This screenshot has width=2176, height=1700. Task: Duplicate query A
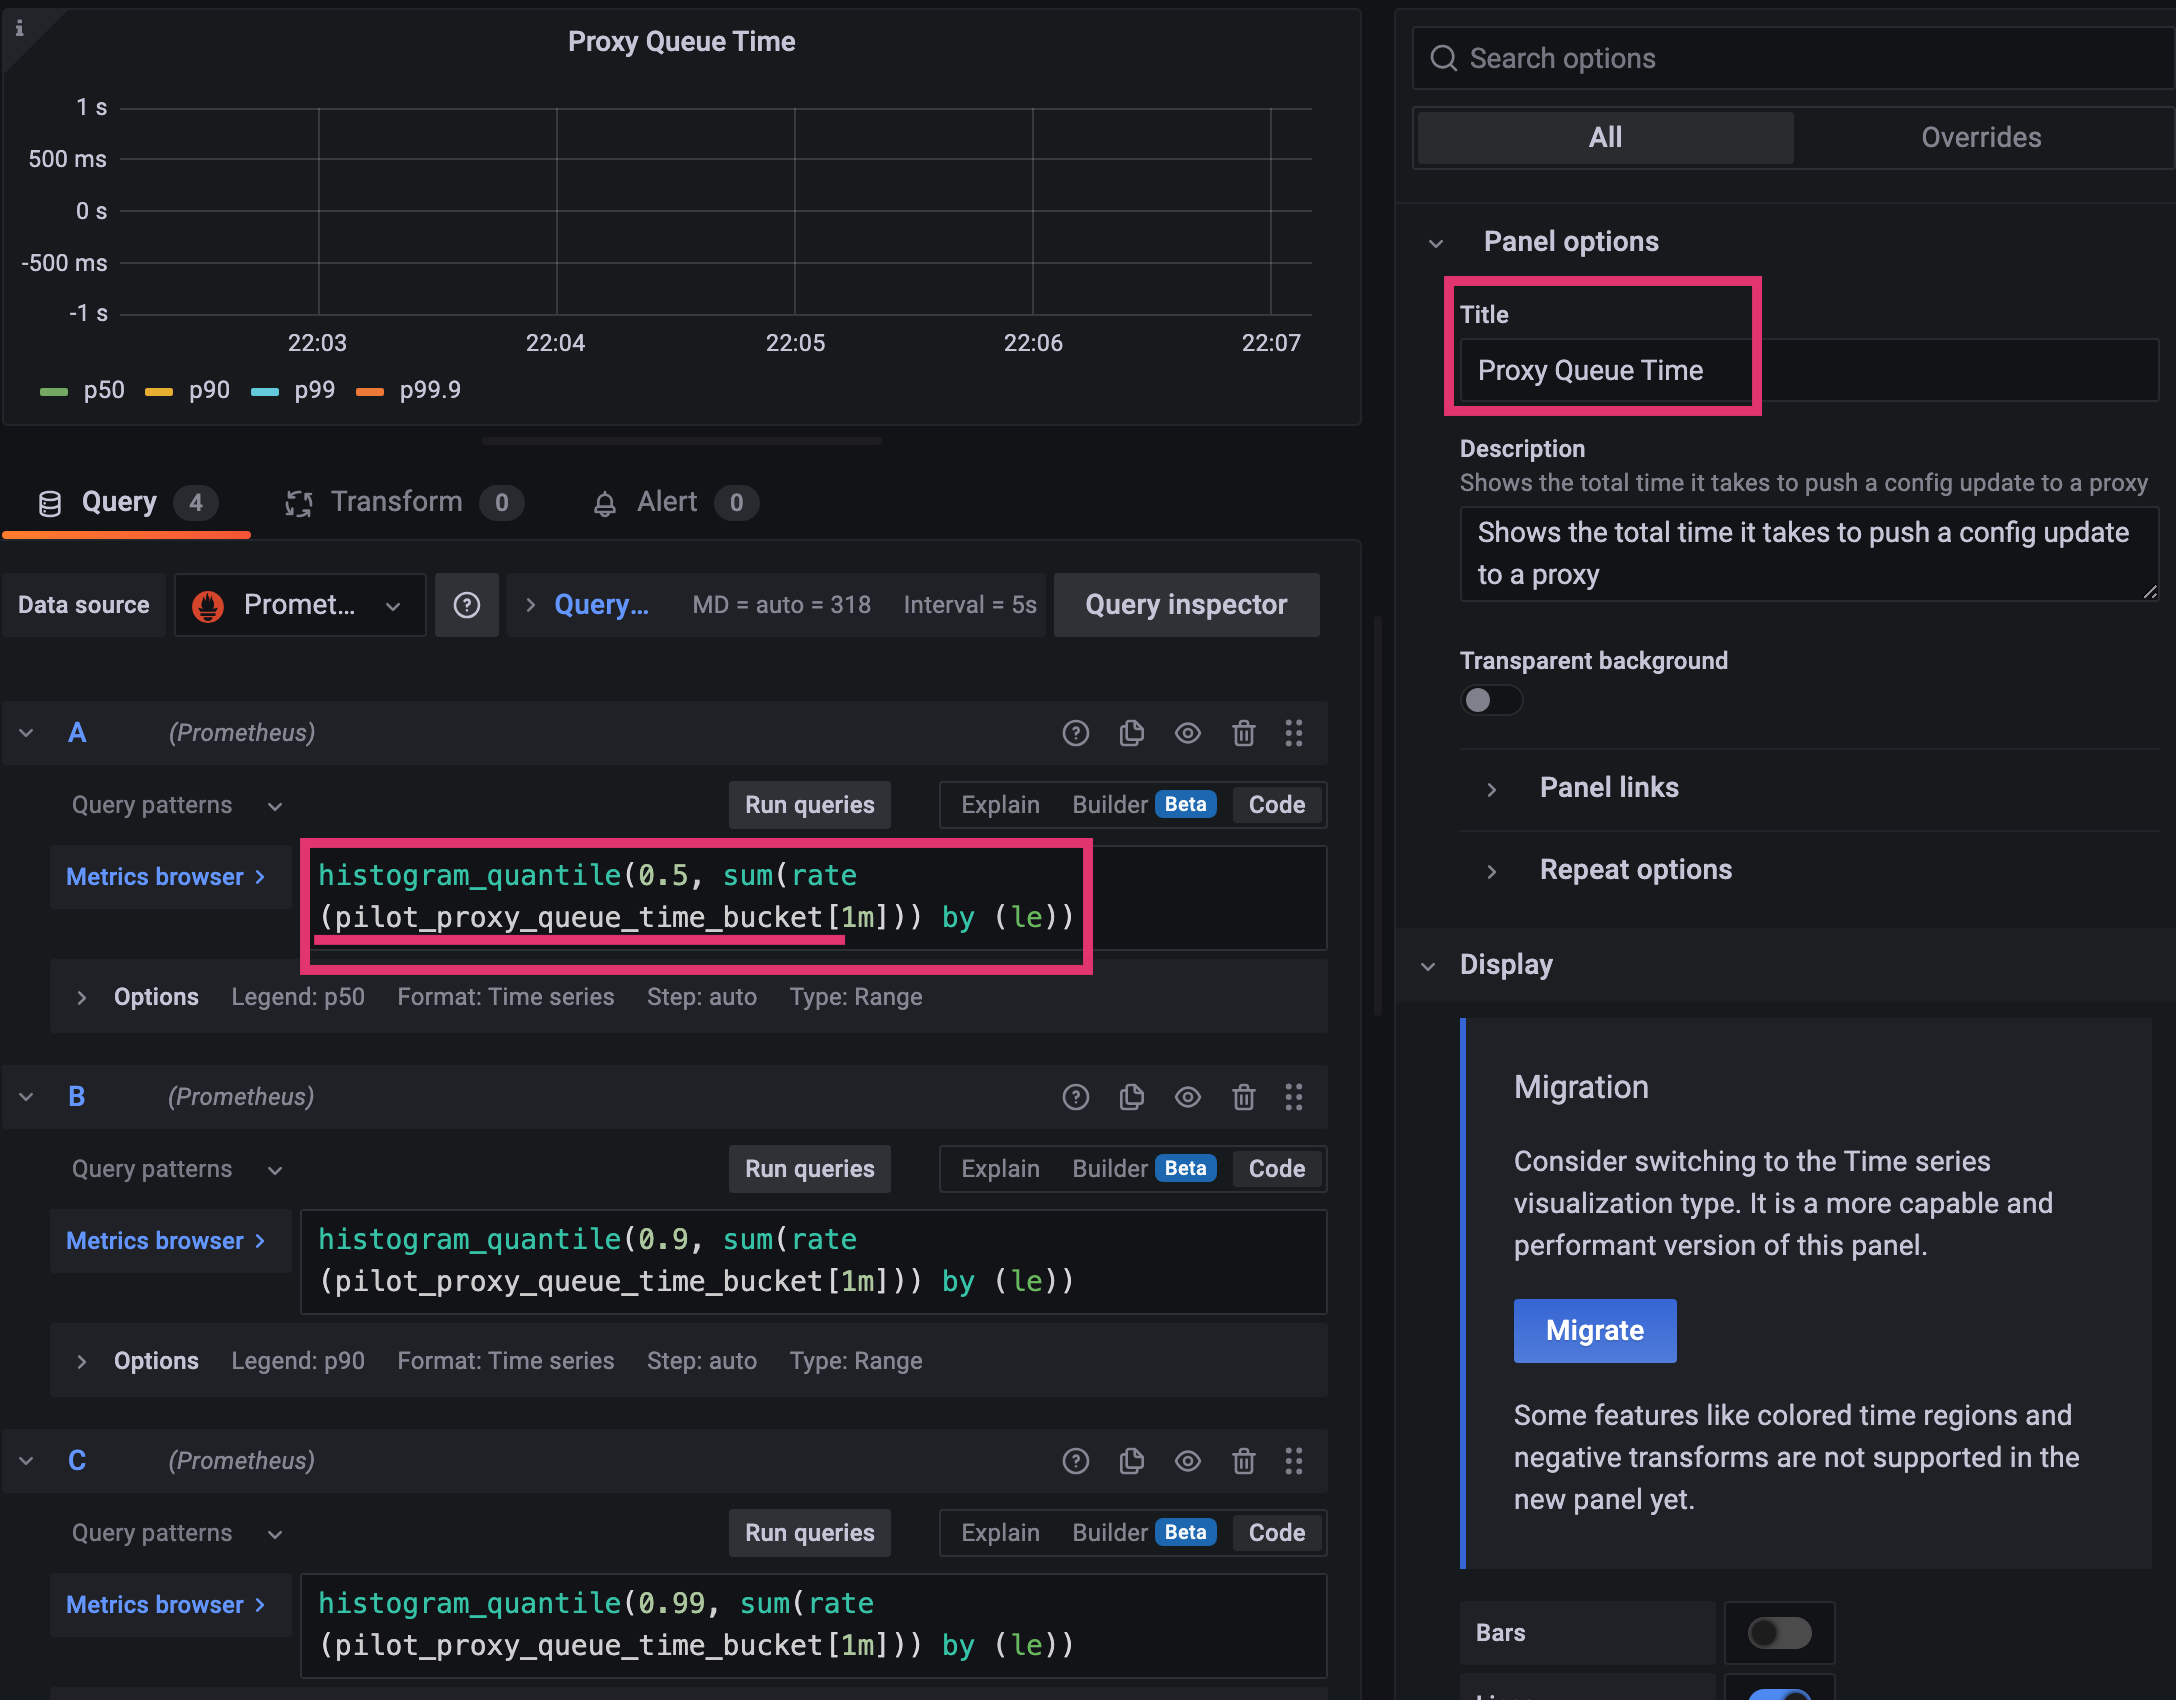point(1132,733)
